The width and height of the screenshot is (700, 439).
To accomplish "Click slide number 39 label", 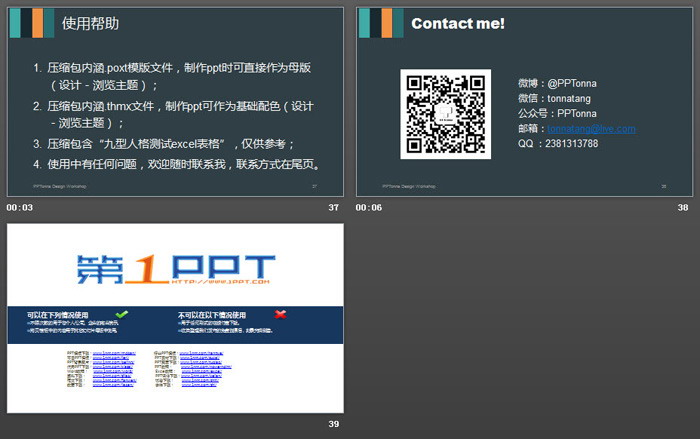I will (x=333, y=425).
